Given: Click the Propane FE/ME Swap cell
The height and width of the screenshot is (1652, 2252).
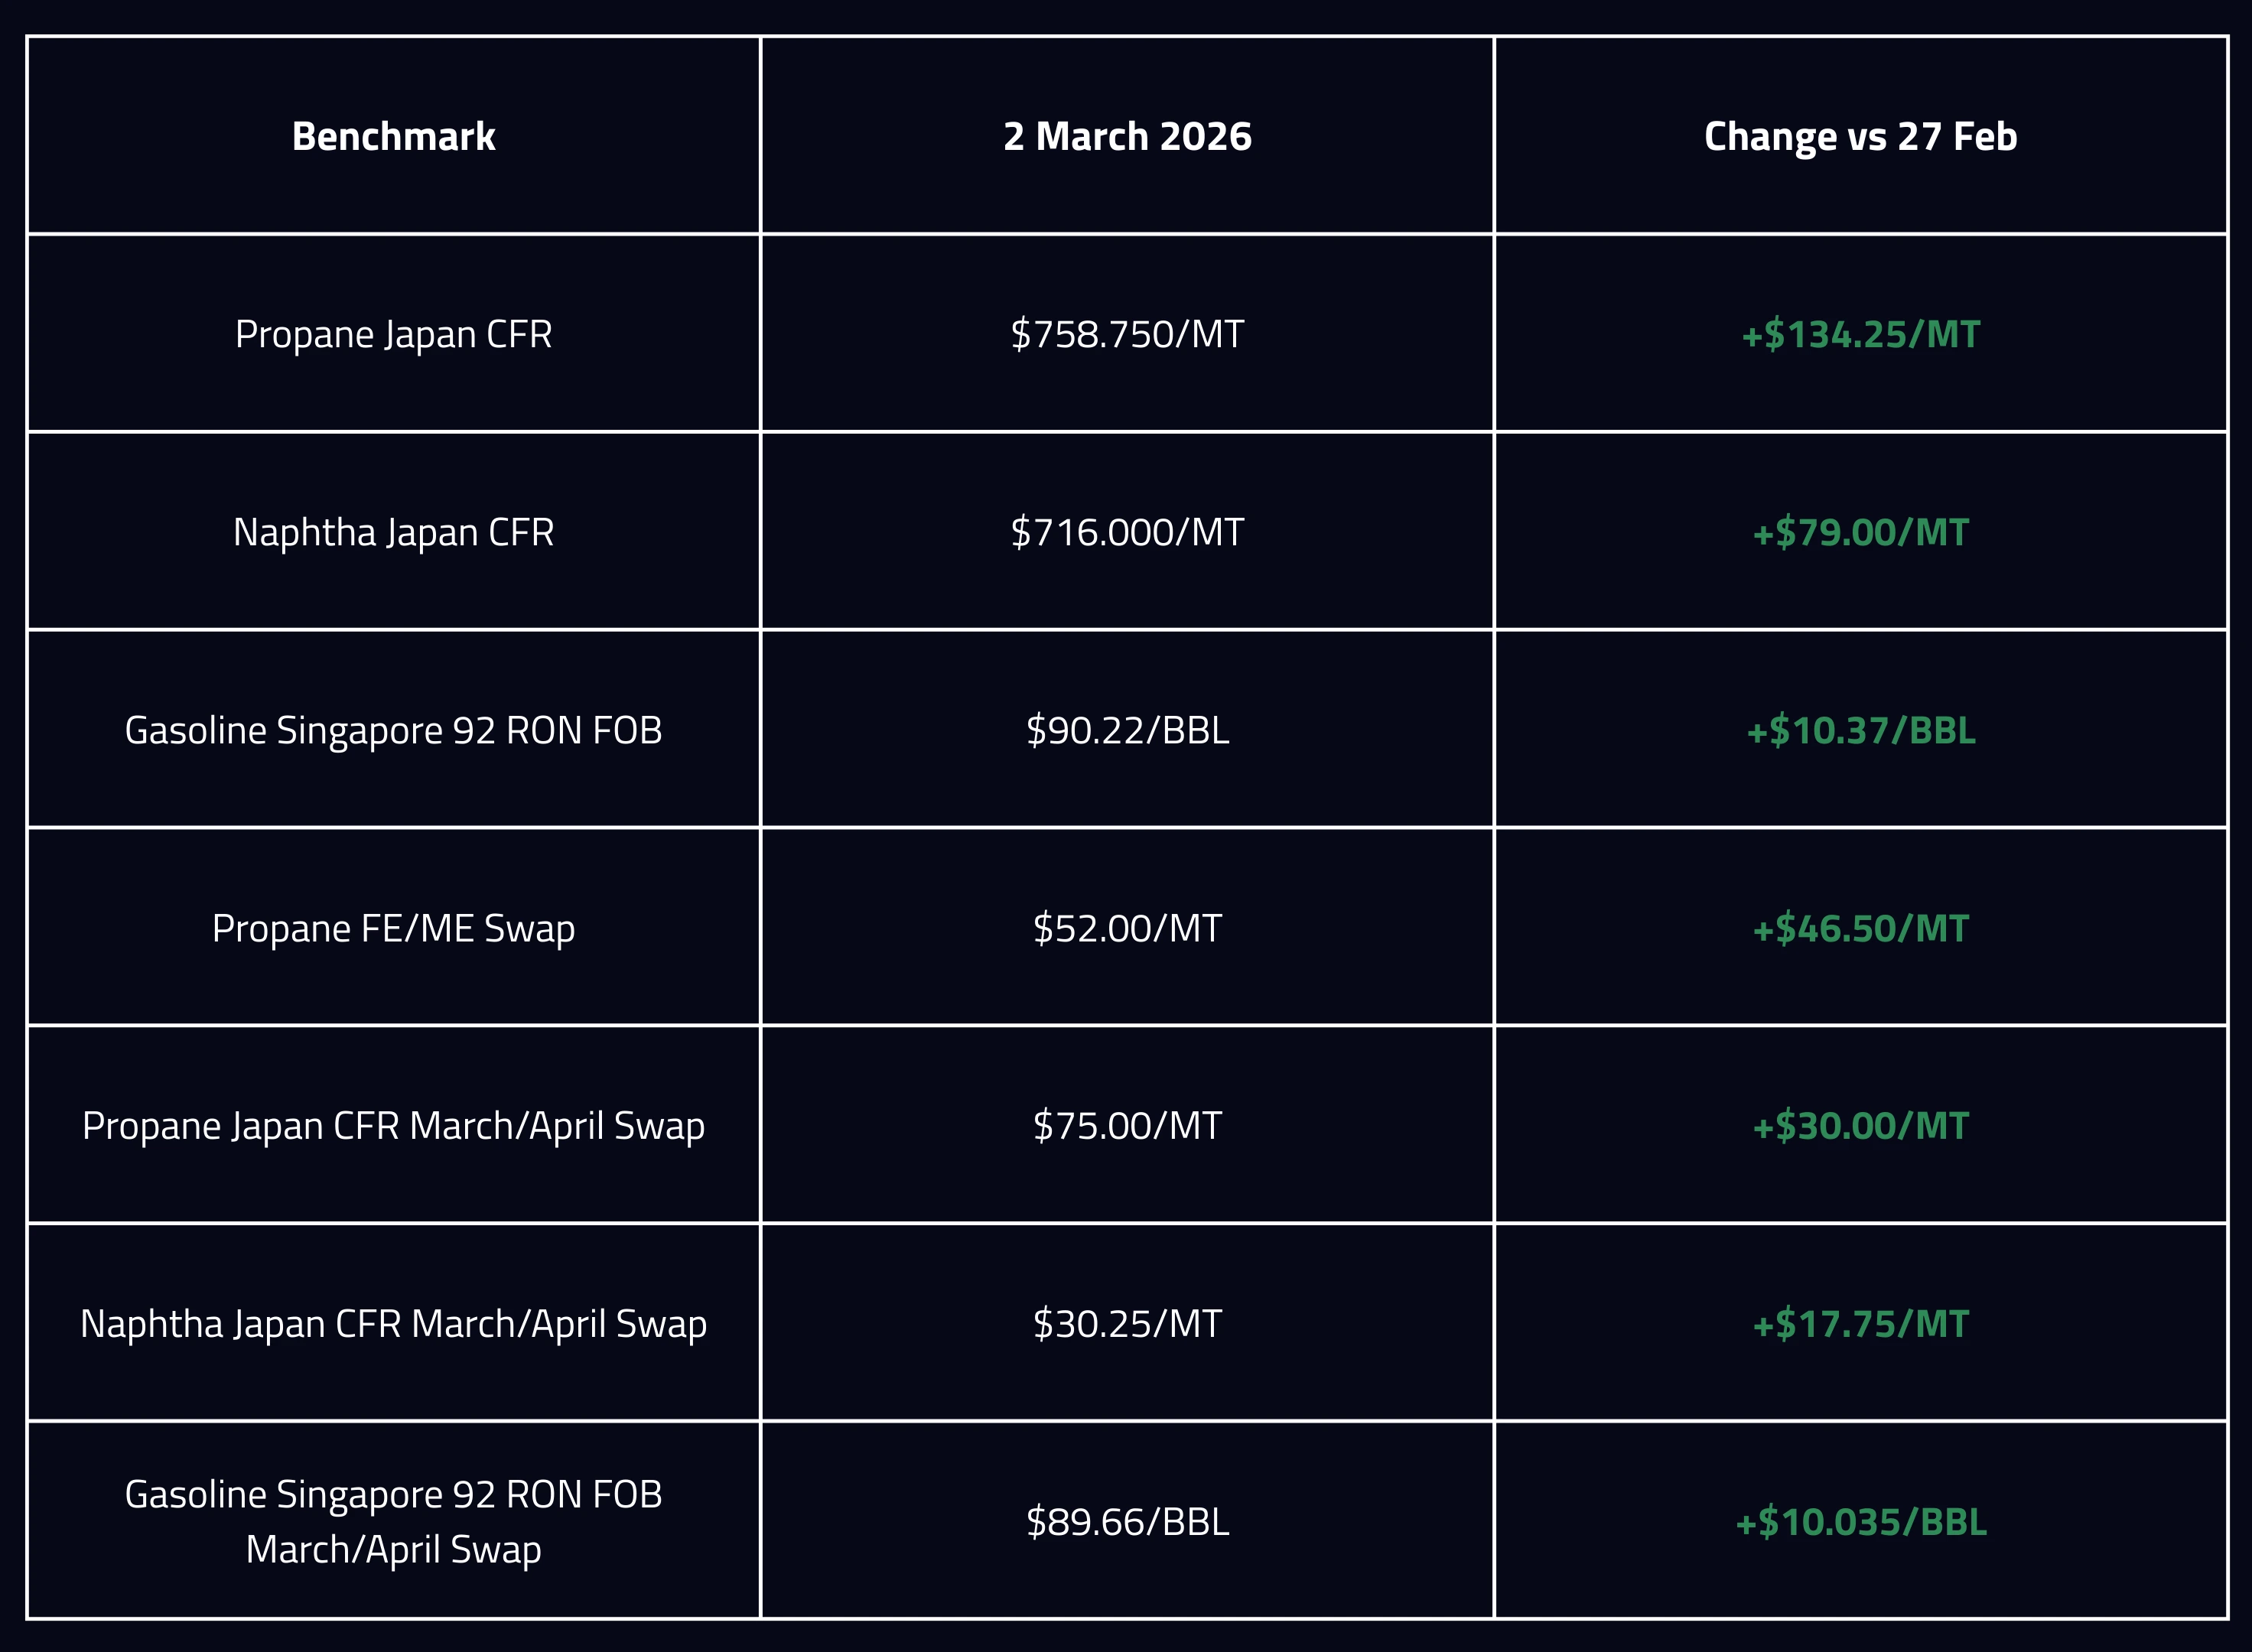Looking at the screenshot, I should coord(393,928).
